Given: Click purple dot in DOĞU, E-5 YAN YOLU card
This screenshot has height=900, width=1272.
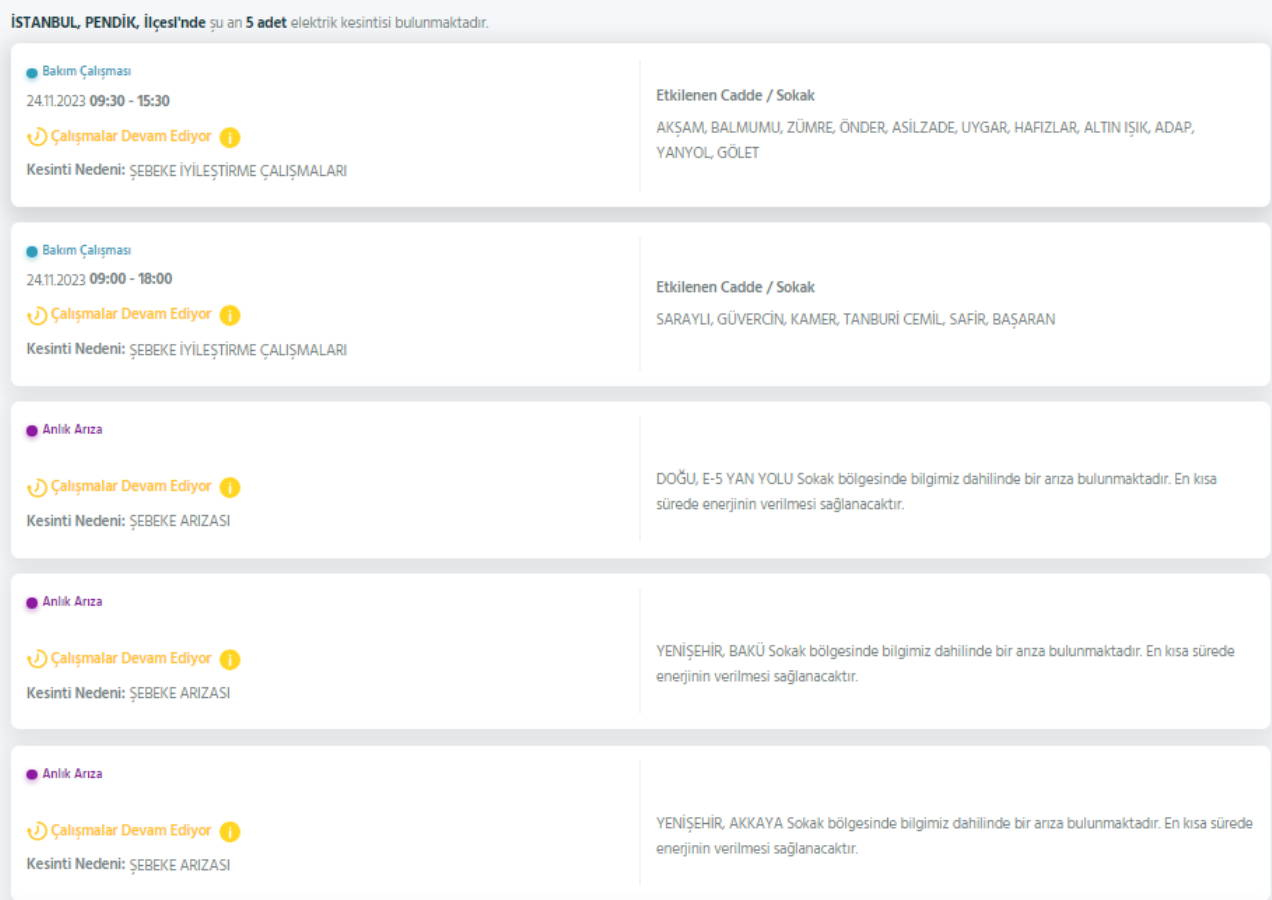Looking at the screenshot, I should pos(32,431).
